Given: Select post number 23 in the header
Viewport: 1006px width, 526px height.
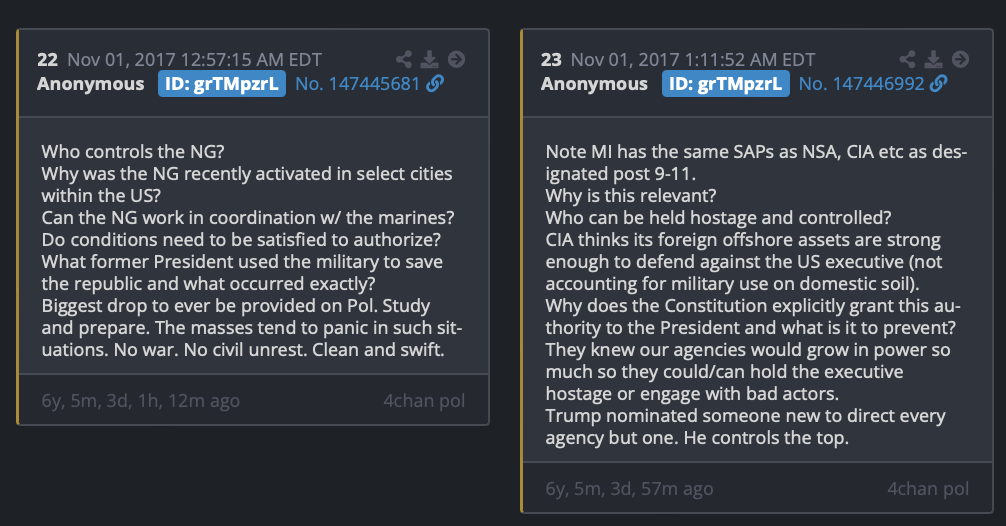Looking at the screenshot, I should click(x=551, y=60).
